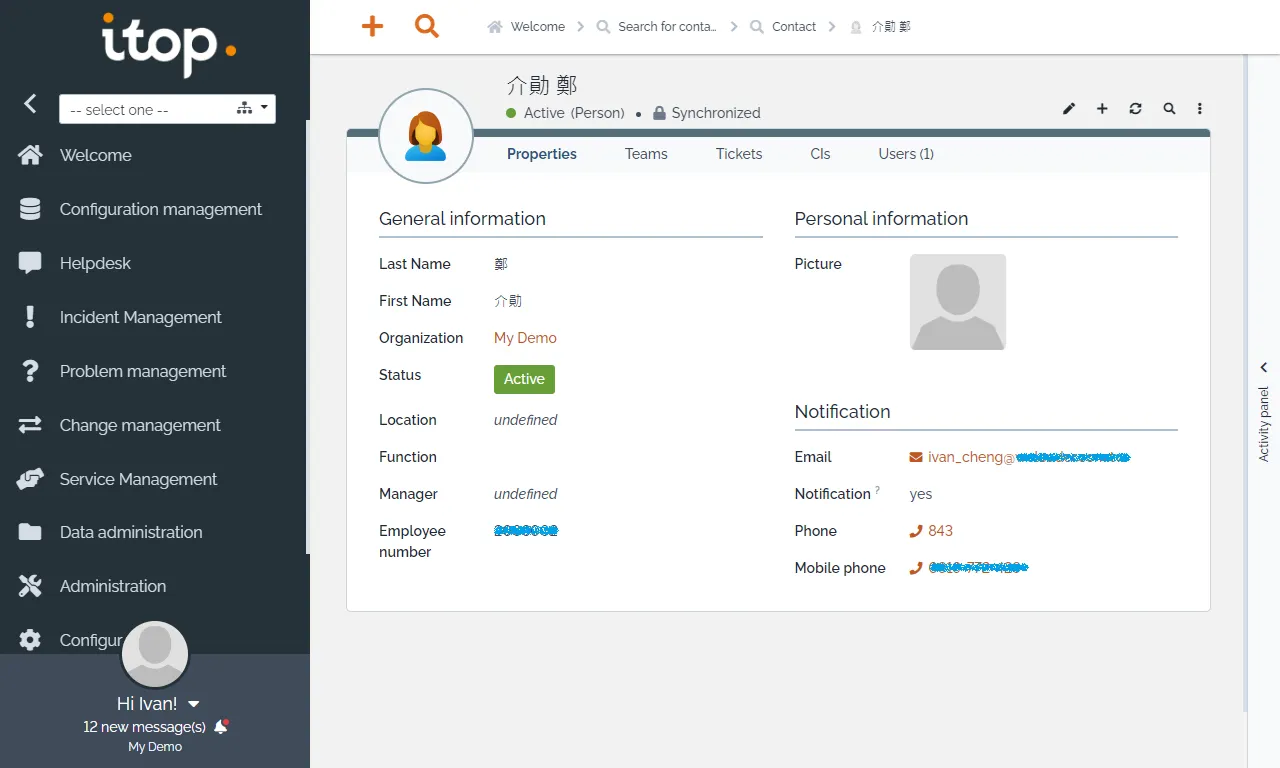Viewport: 1280px width, 768px height.
Task: Switch to the Properties tab
Action: click(542, 154)
